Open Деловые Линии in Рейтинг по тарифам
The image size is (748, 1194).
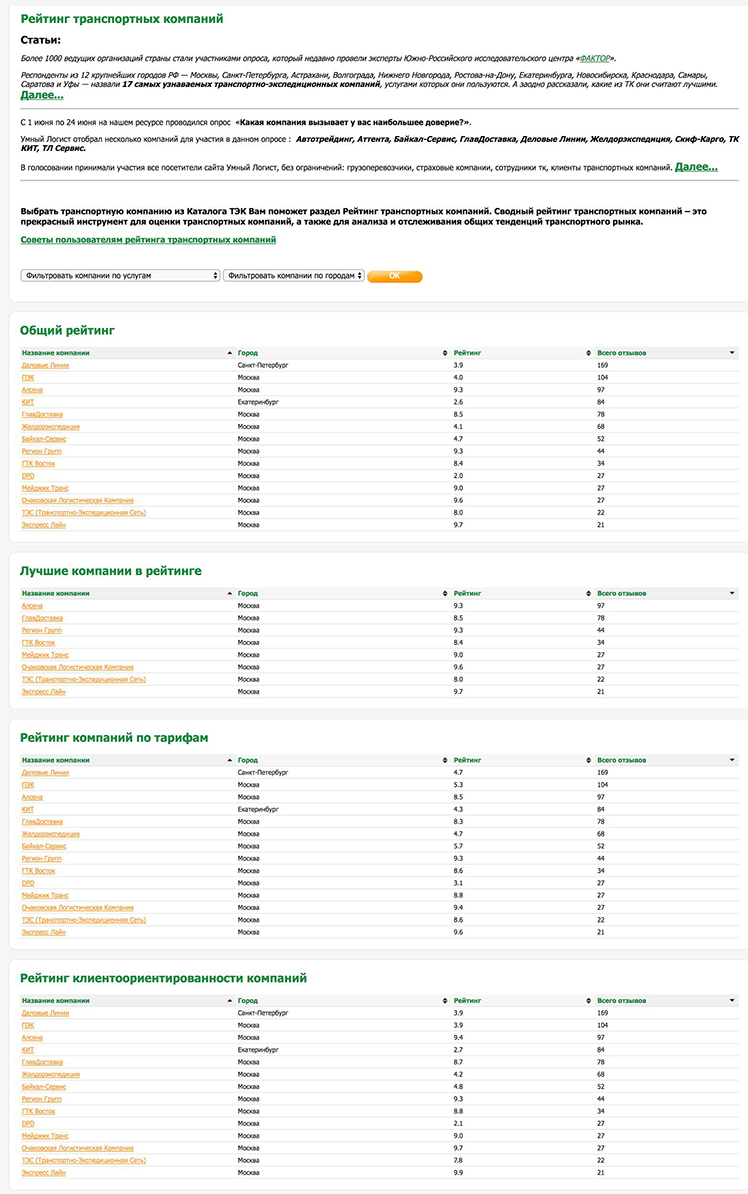tap(46, 773)
